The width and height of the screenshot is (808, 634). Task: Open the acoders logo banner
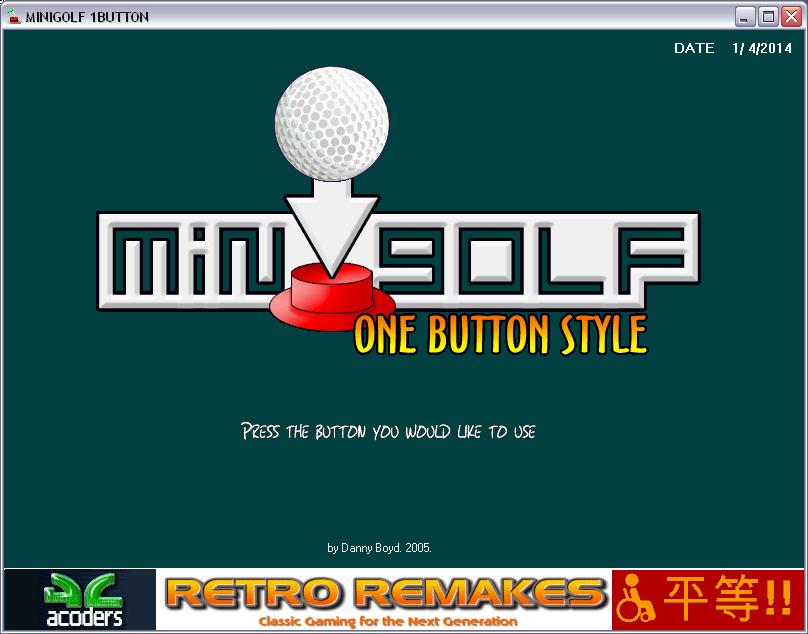tap(80, 599)
